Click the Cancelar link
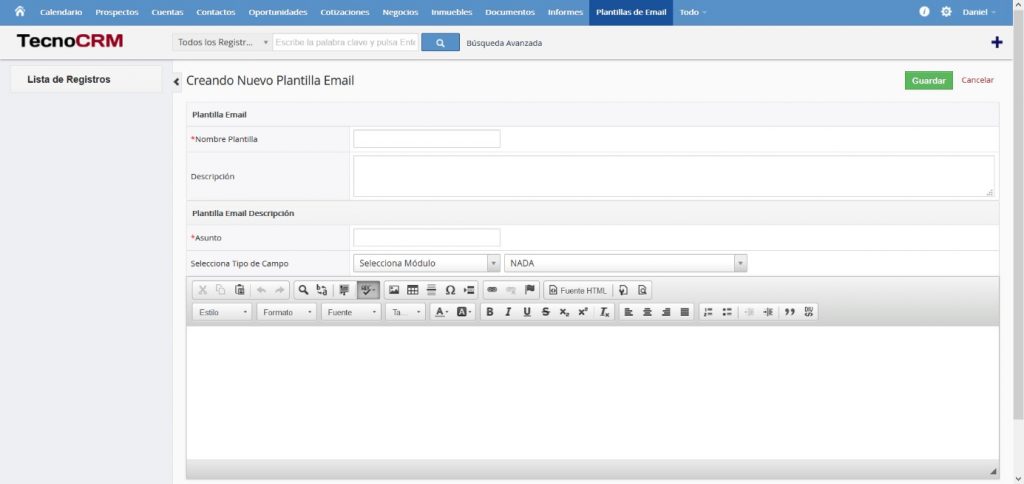The width and height of the screenshot is (1024, 484). pyautogui.click(x=977, y=80)
